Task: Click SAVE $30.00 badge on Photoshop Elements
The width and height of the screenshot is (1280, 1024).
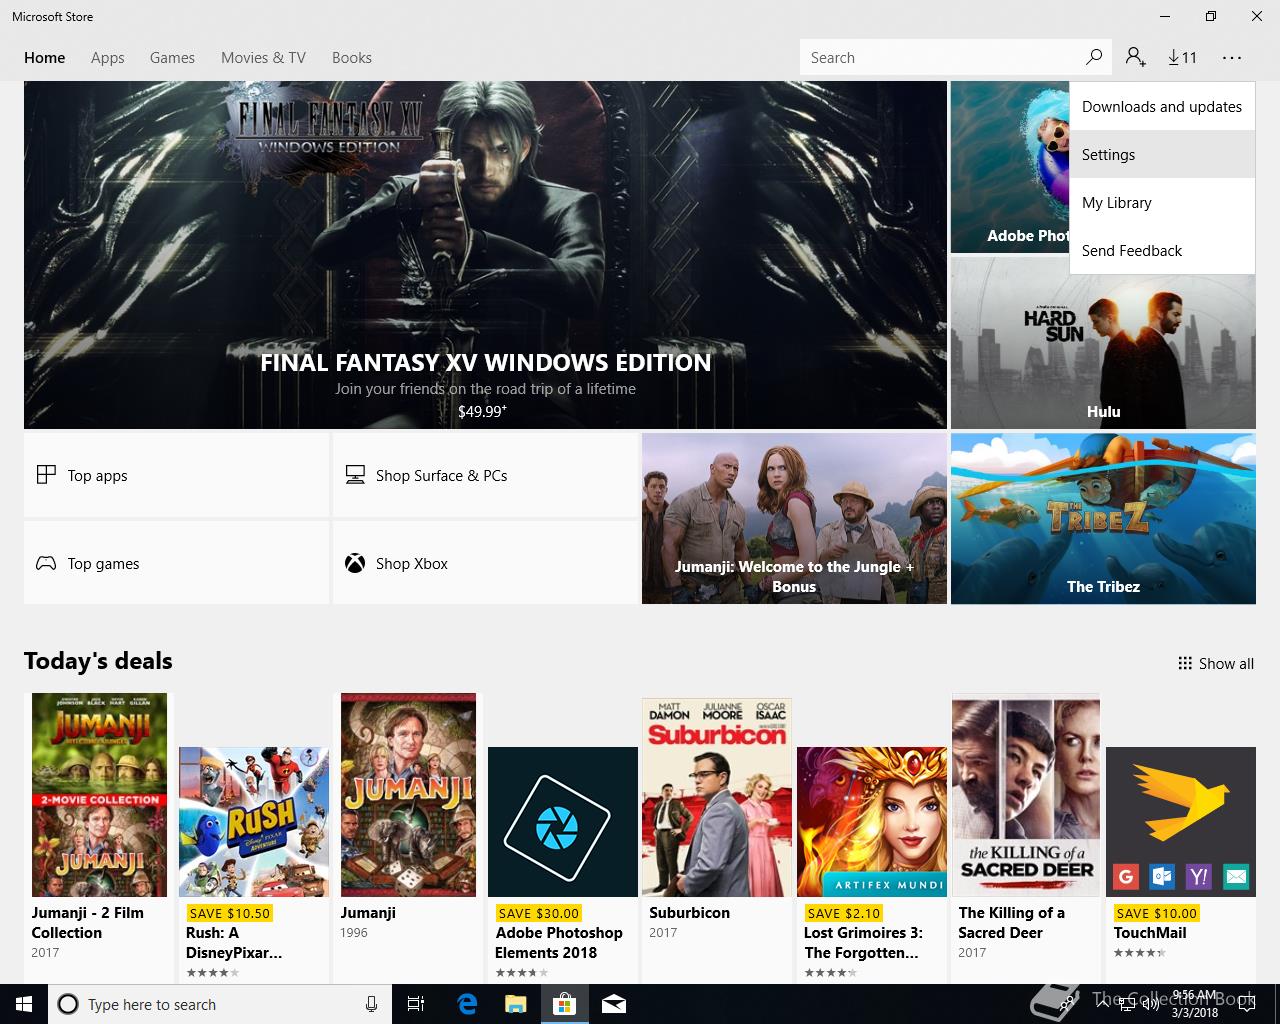Action: (538, 913)
